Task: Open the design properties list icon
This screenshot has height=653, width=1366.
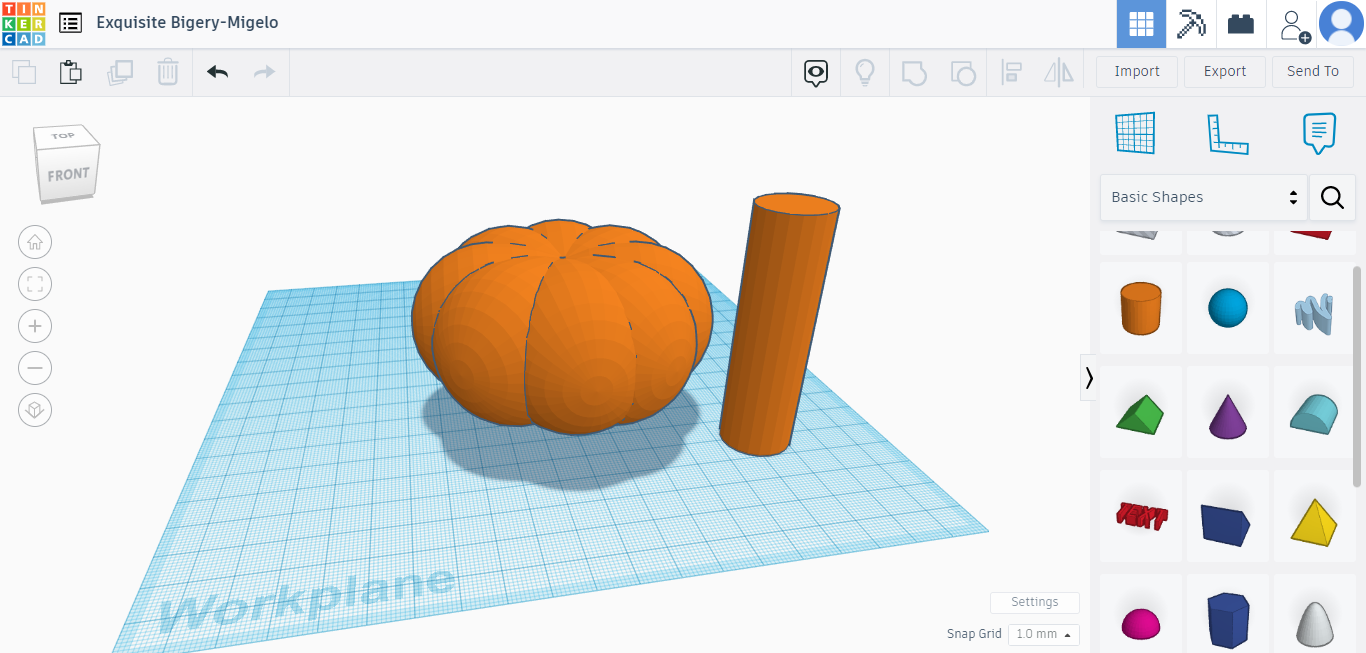Action: 68,22
